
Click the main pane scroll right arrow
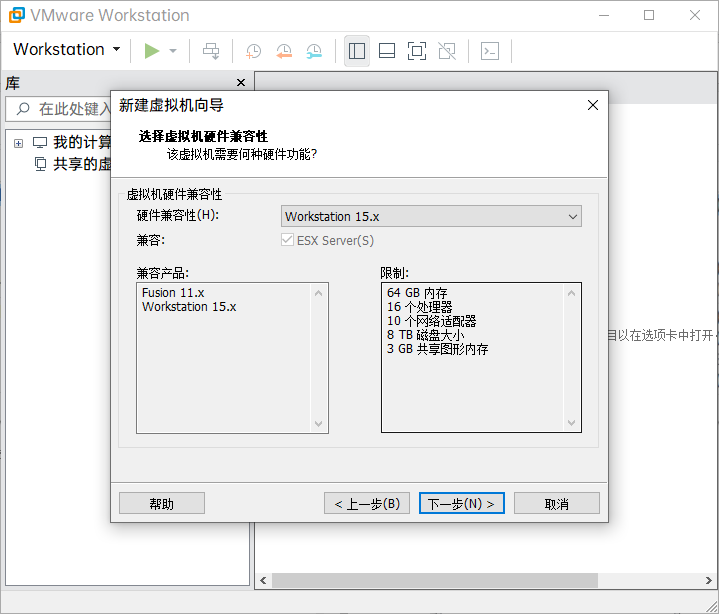click(708, 581)
